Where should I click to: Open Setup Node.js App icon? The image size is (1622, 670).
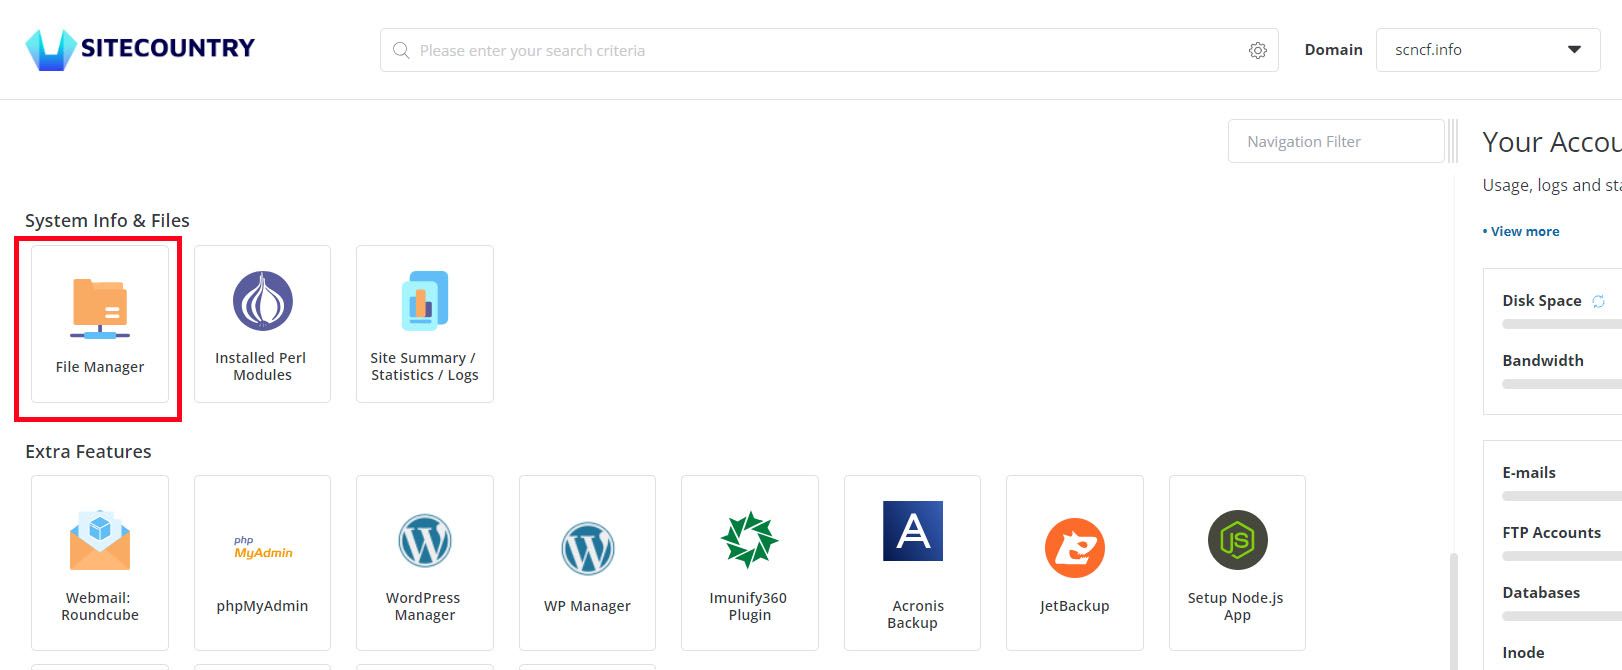coord(1238,541)
